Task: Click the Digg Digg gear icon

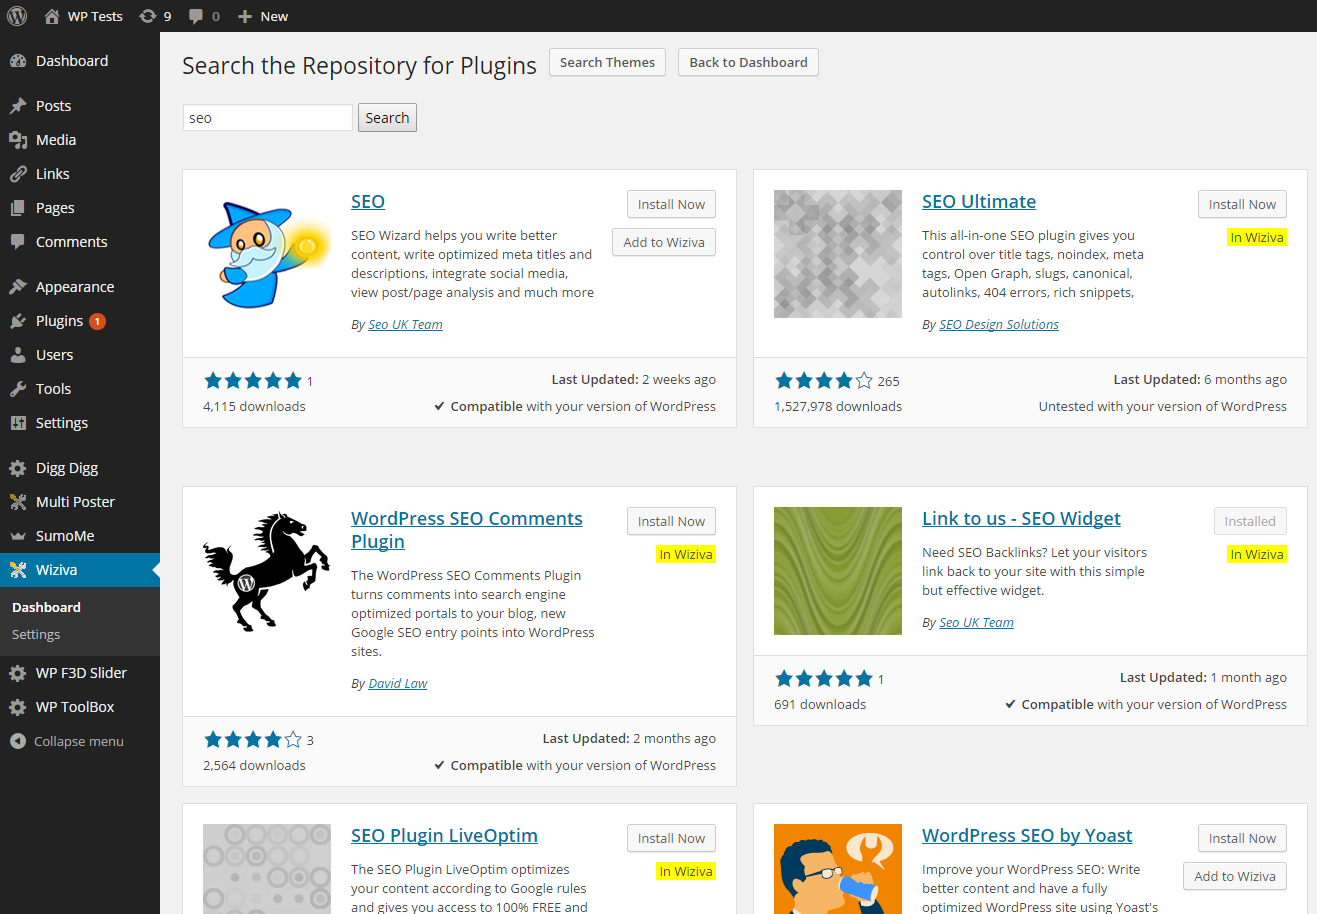Action: pyautogui.click(x=18, y=468)
